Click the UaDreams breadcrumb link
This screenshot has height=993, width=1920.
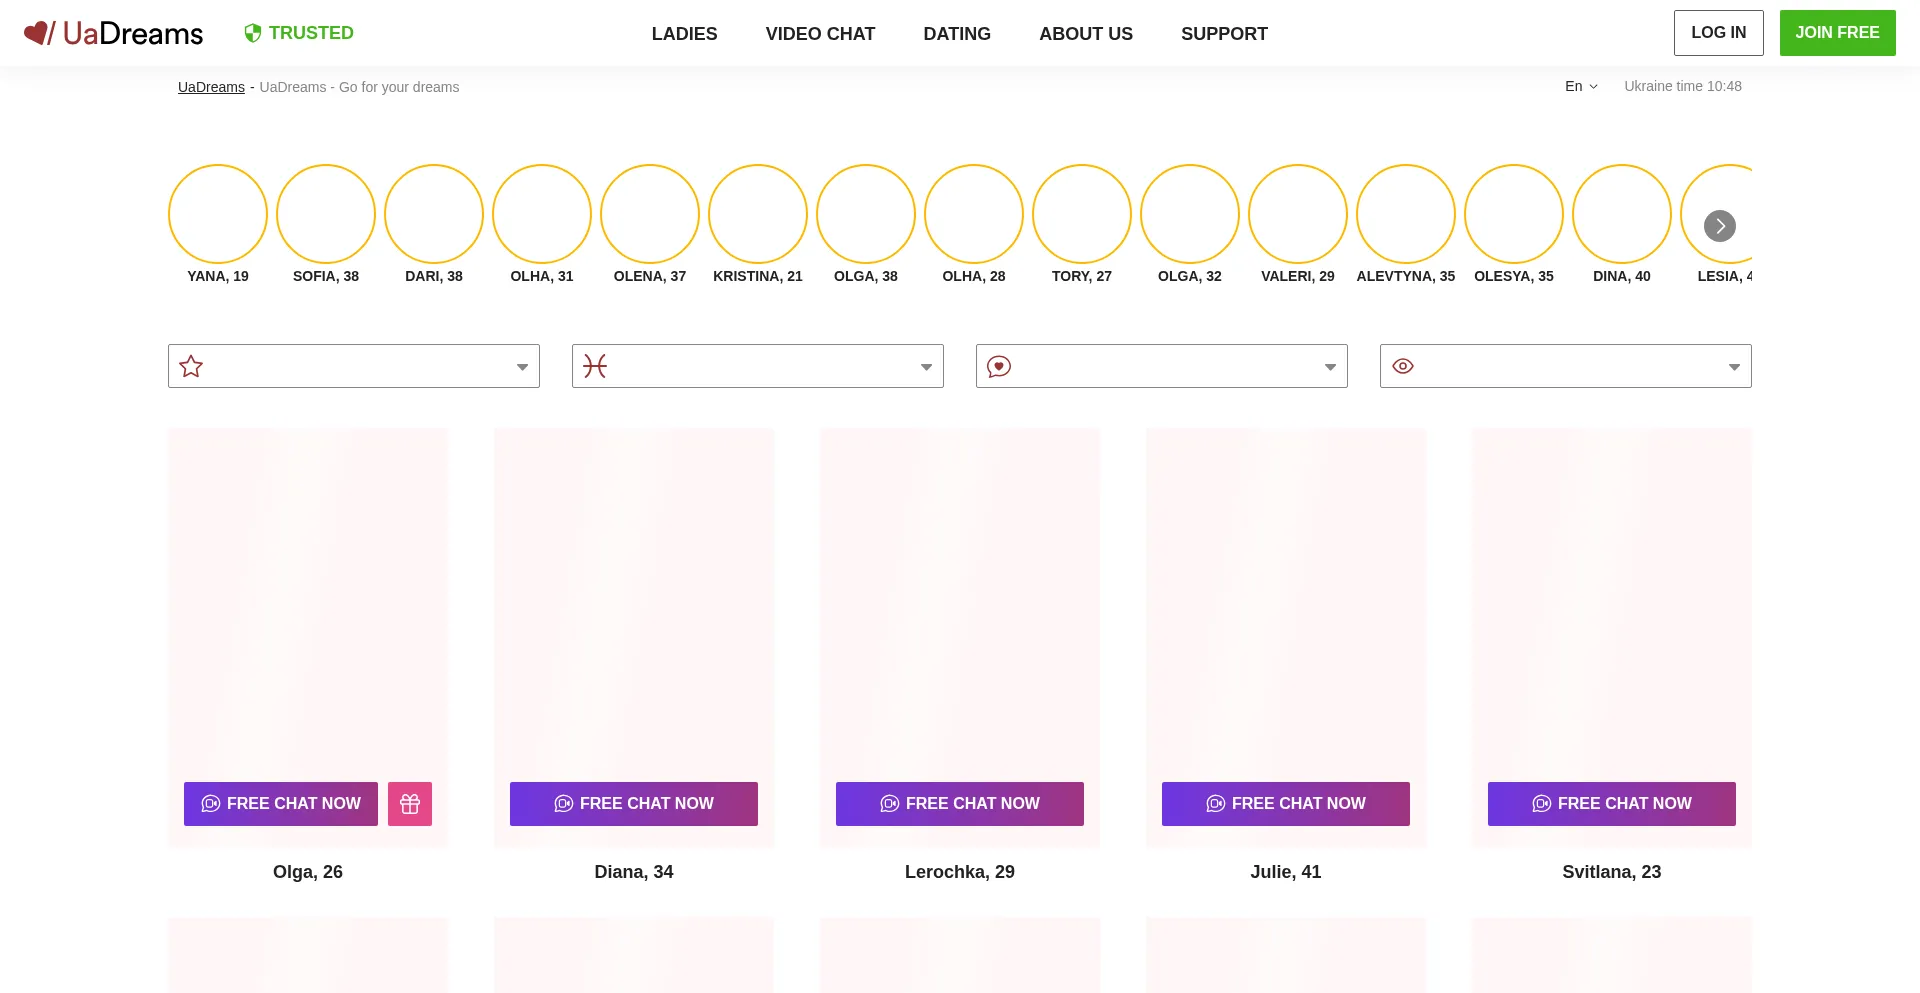click(x=211, y=87)
